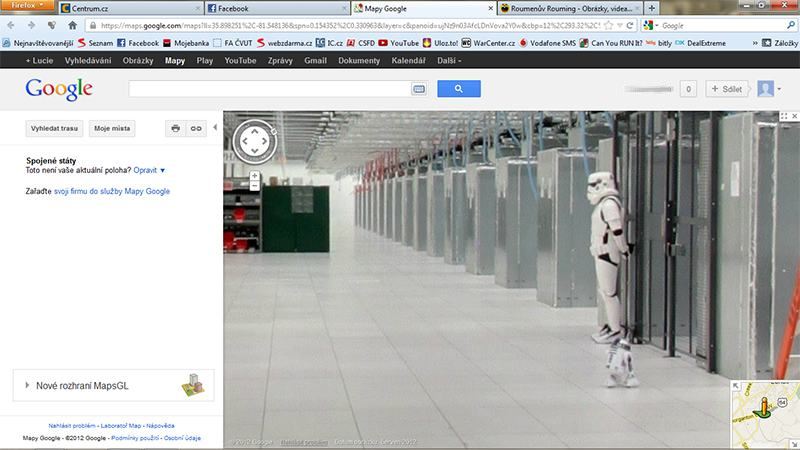The height and width of the screenshot is (450, 800).
Task: Switch to the Facebook tab
Action: point(277,8)
